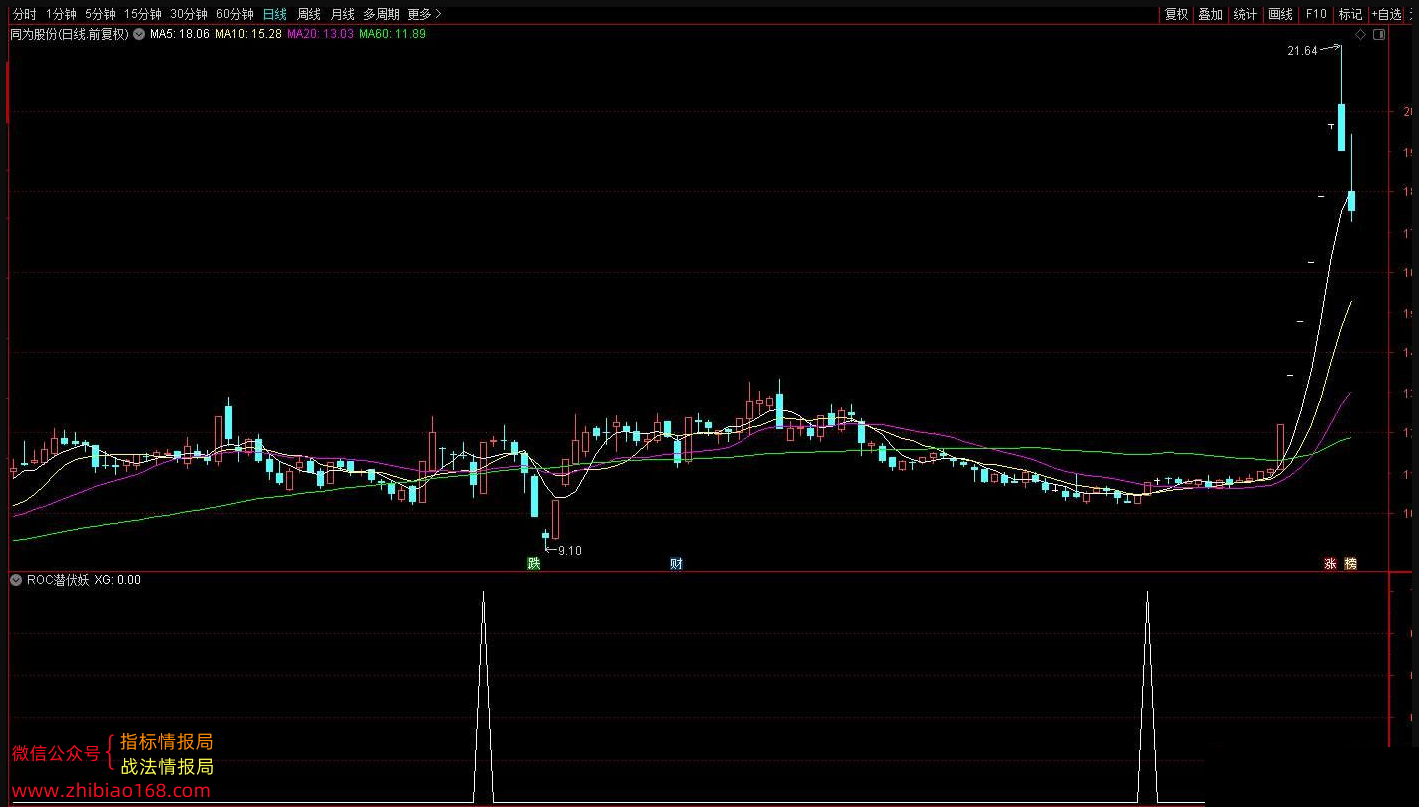Click the 标记 mark button
Screen dimensions: 1419x807
pos(1350,14)
